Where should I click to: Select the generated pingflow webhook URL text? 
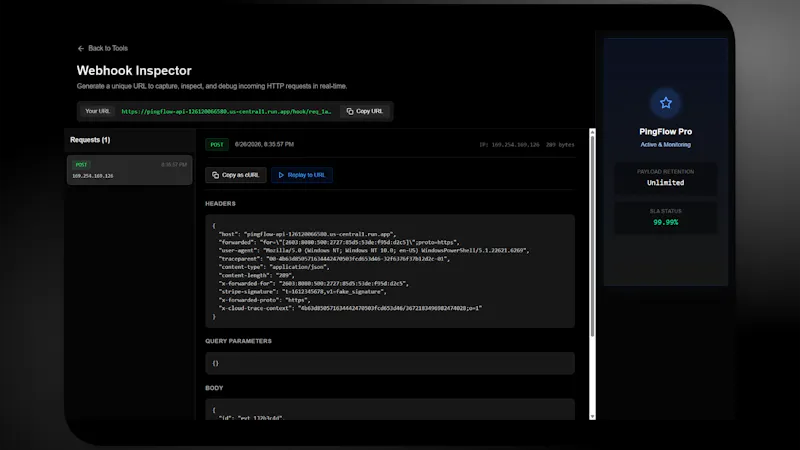[x=226, y=111]
